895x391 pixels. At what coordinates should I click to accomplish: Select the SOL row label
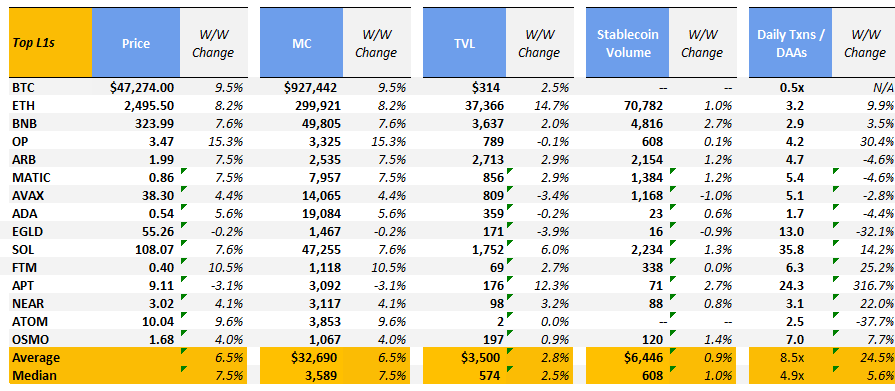tap(22, 250)
